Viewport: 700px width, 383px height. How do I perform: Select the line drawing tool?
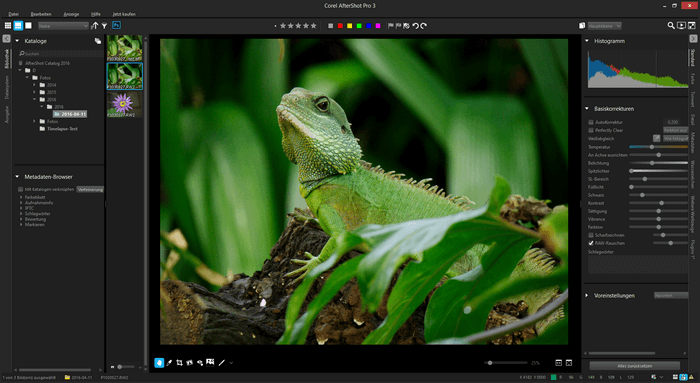[221, 363]
